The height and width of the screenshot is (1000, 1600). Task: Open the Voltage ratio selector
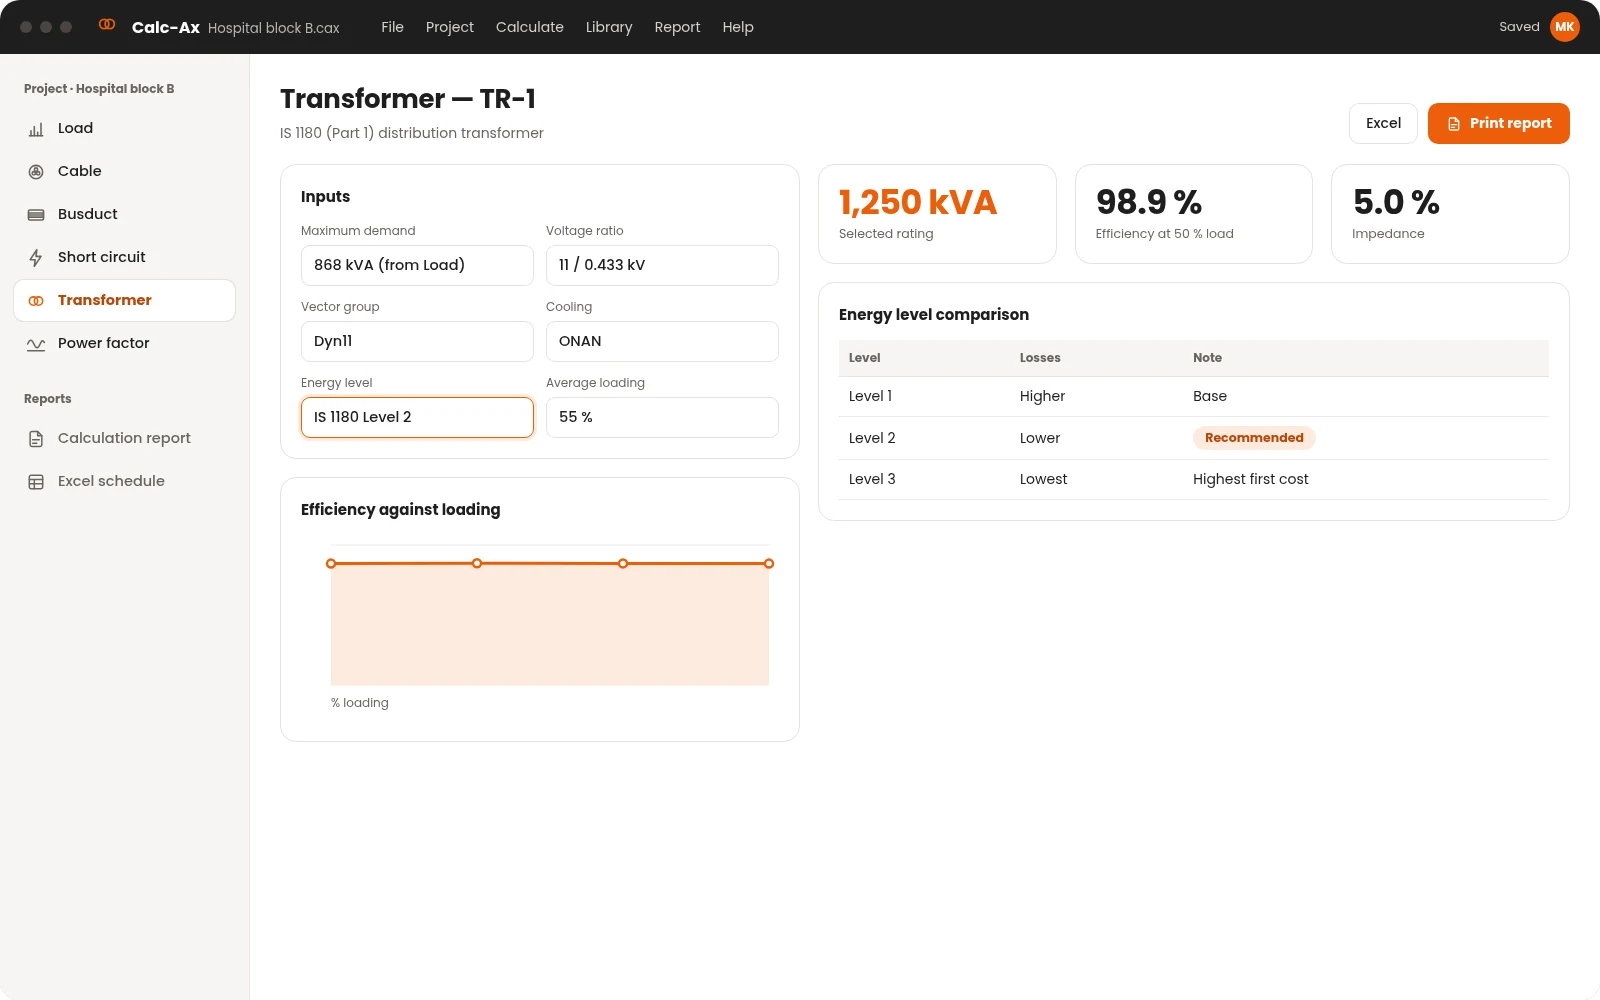tap(662, 265)
